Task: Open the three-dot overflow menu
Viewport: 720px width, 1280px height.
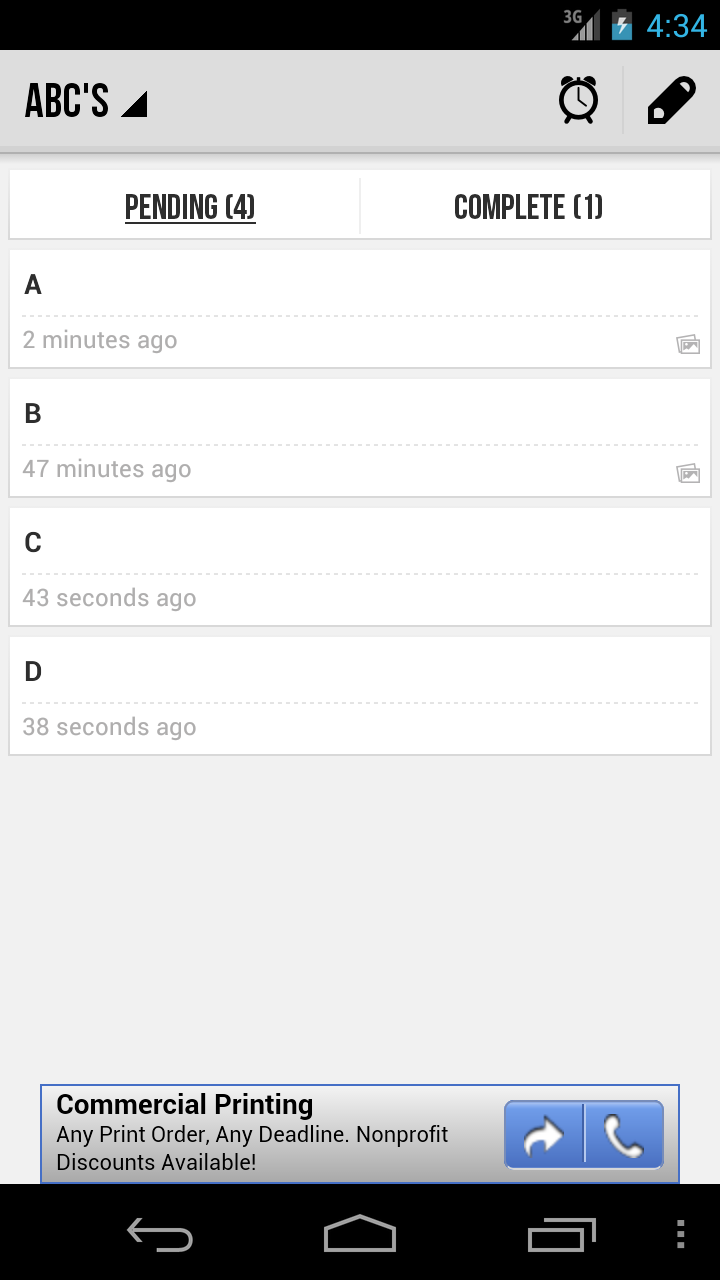Action: coord(681,1234)
